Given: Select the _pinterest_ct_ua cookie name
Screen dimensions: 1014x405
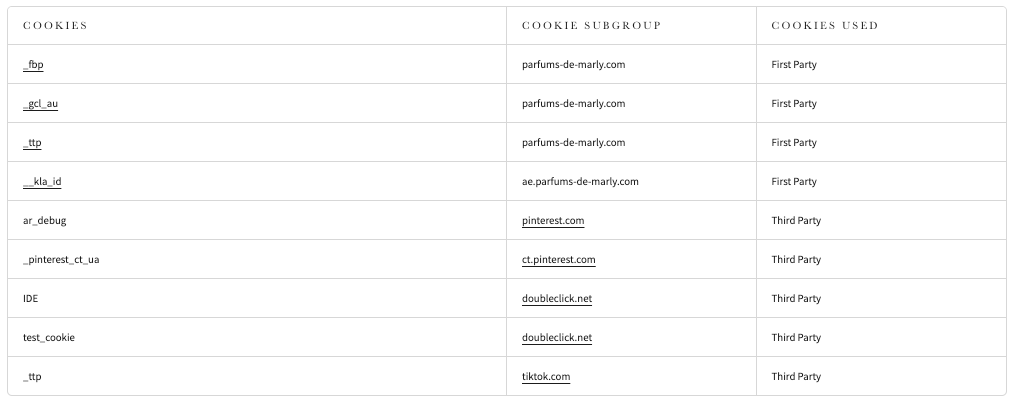Looking at the screenshot, I should tap(61, 260).
